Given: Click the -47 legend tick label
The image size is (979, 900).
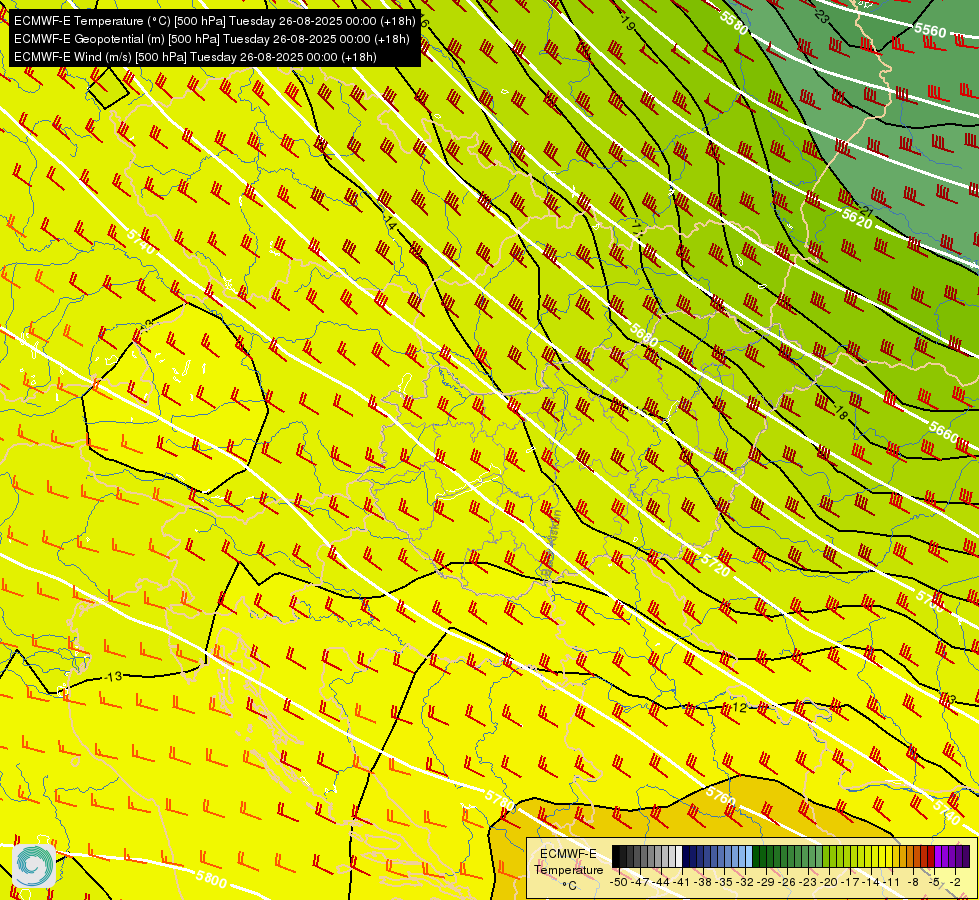Looking at the screenshot, I should tap(640, 882).
